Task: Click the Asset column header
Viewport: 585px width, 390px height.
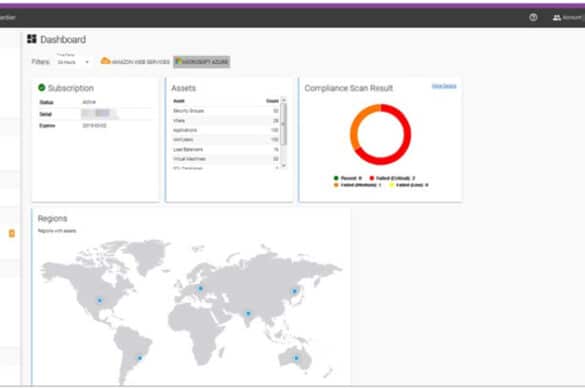Action: click(x=179, y=101)
